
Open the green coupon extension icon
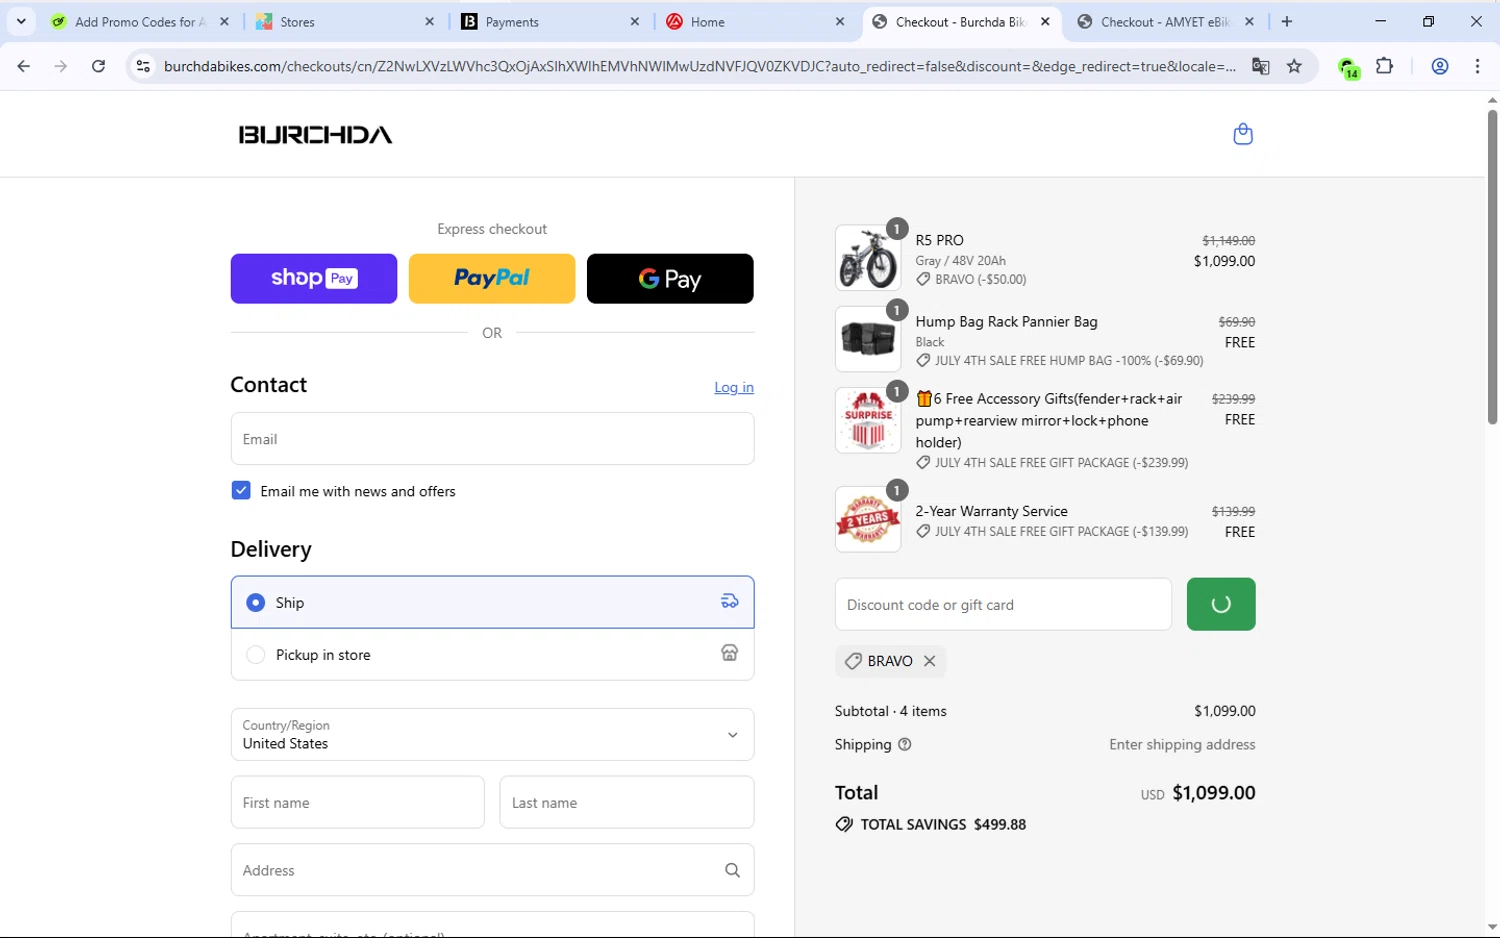pos(1349,67)
